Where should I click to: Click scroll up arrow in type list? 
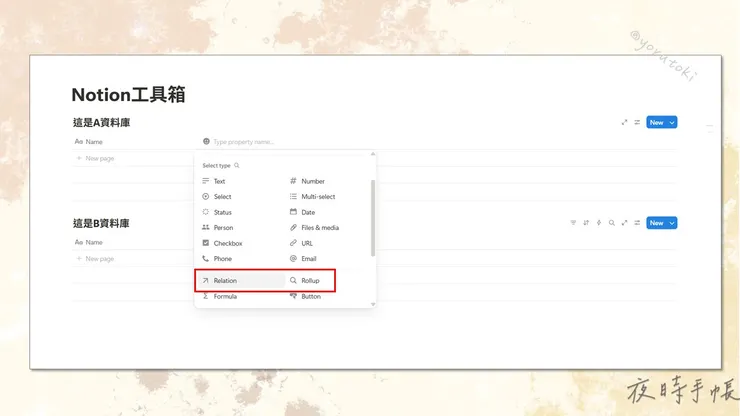coord(373,154)
